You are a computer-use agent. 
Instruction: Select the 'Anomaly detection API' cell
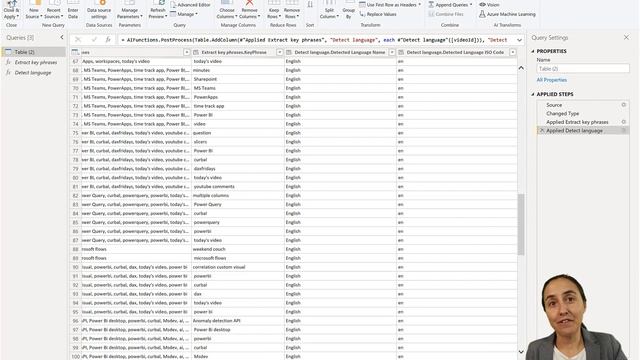point(238,321)
